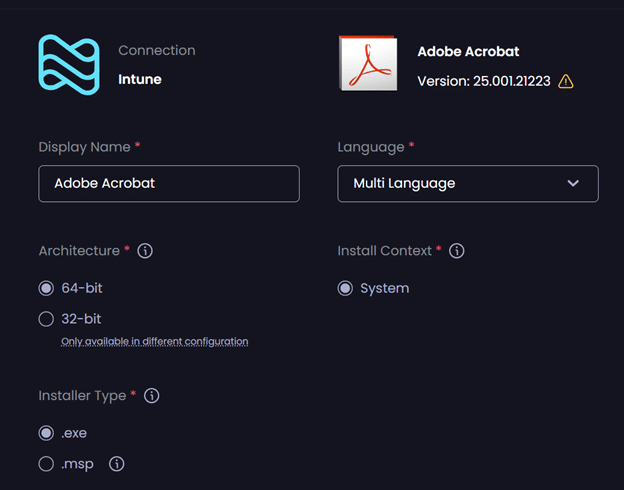Show info tooltip for Installer Type

[x=152, y=396]
